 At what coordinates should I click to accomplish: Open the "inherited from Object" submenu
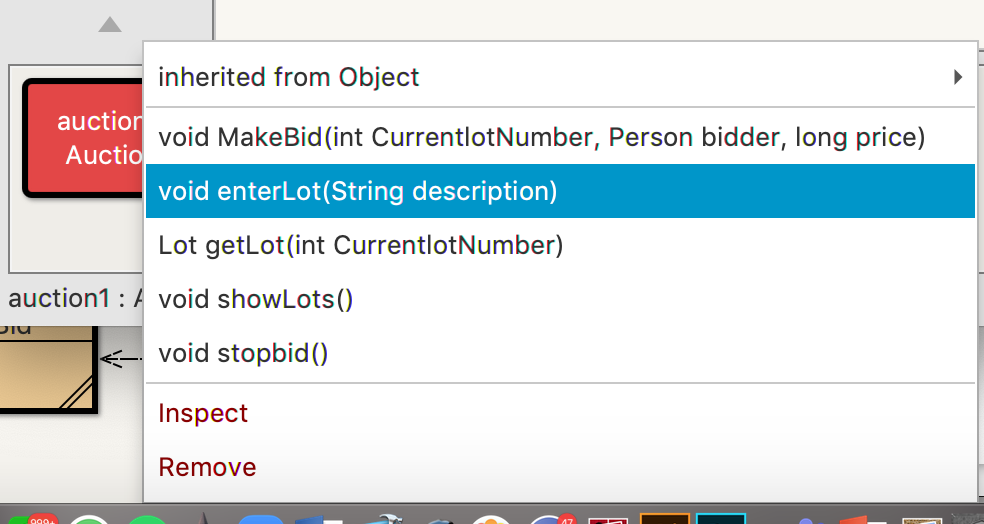[x=289, y=77]
